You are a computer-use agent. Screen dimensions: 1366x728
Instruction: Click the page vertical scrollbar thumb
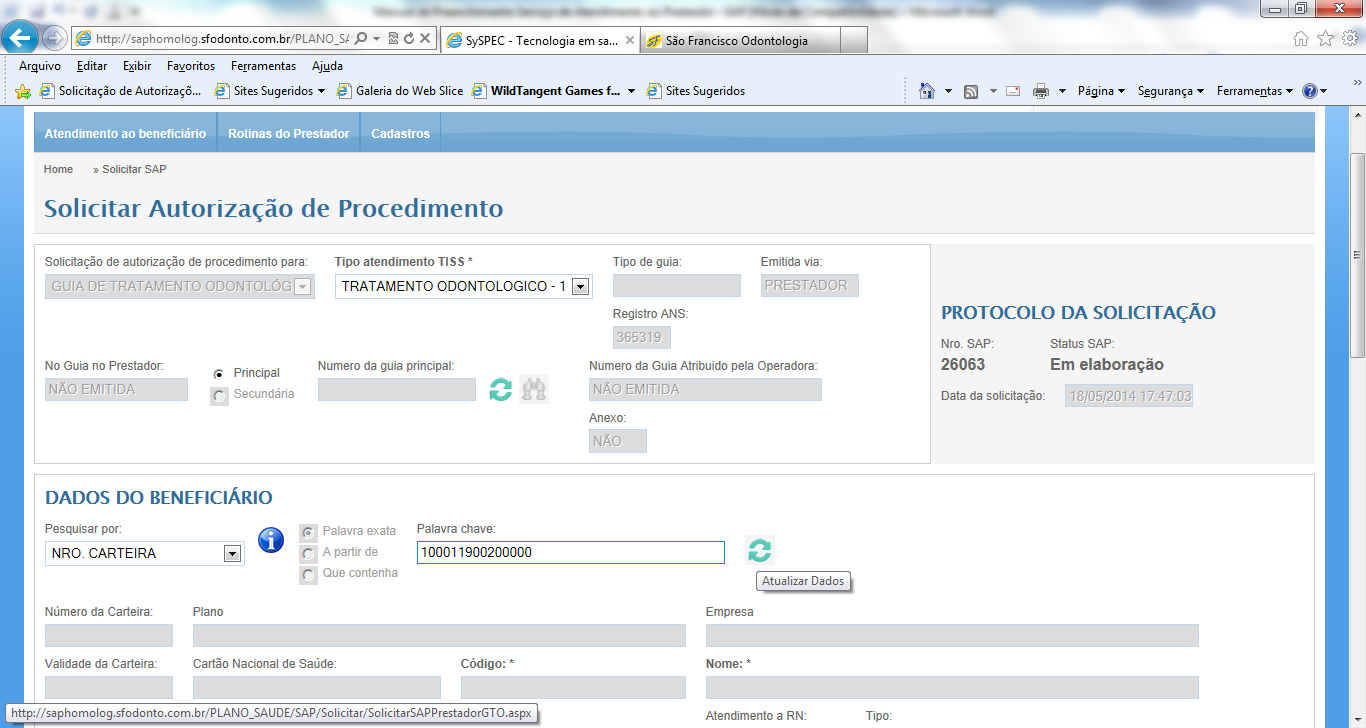pos(1357,255)
